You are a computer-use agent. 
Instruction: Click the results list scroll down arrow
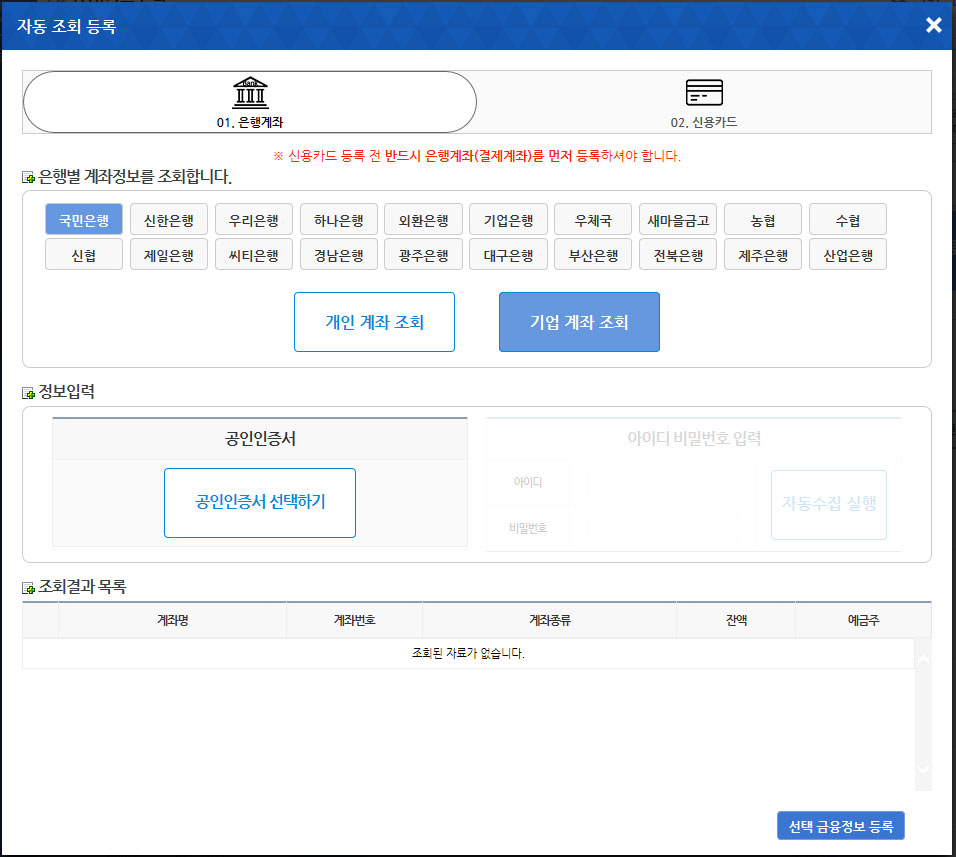(x=924, y=770)
